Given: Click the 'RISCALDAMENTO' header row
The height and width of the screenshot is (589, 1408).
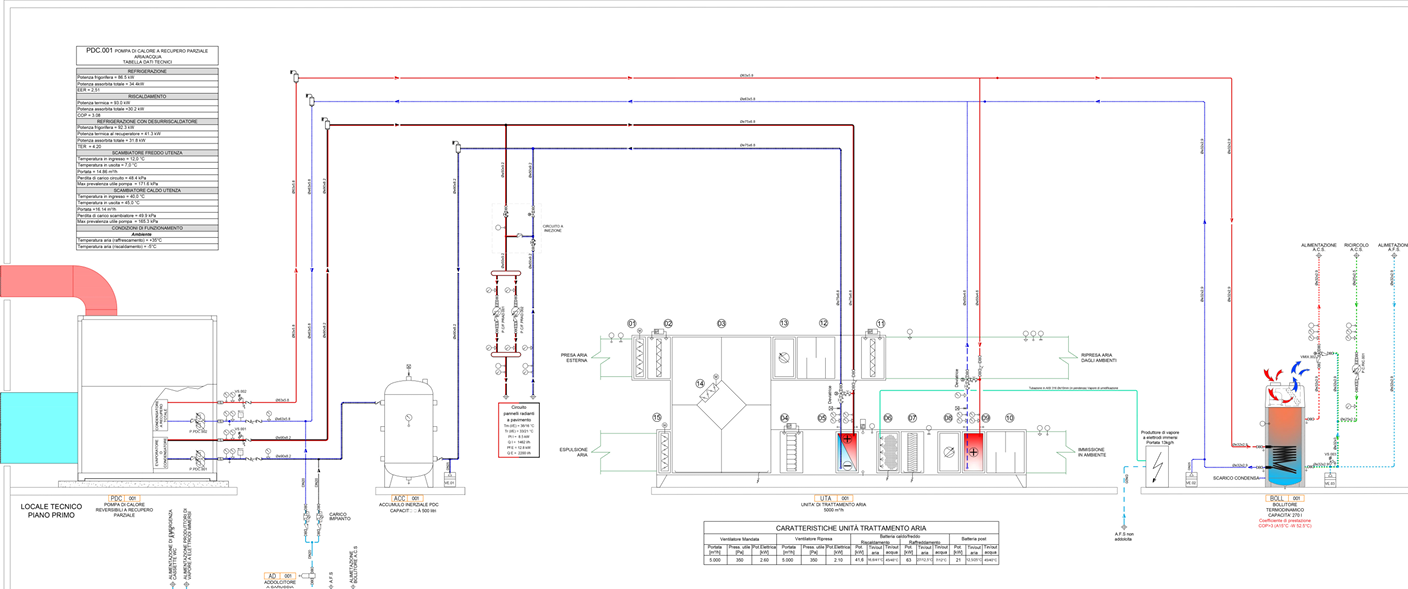Looking at the screenshot, I should click(x=147, y=96).
